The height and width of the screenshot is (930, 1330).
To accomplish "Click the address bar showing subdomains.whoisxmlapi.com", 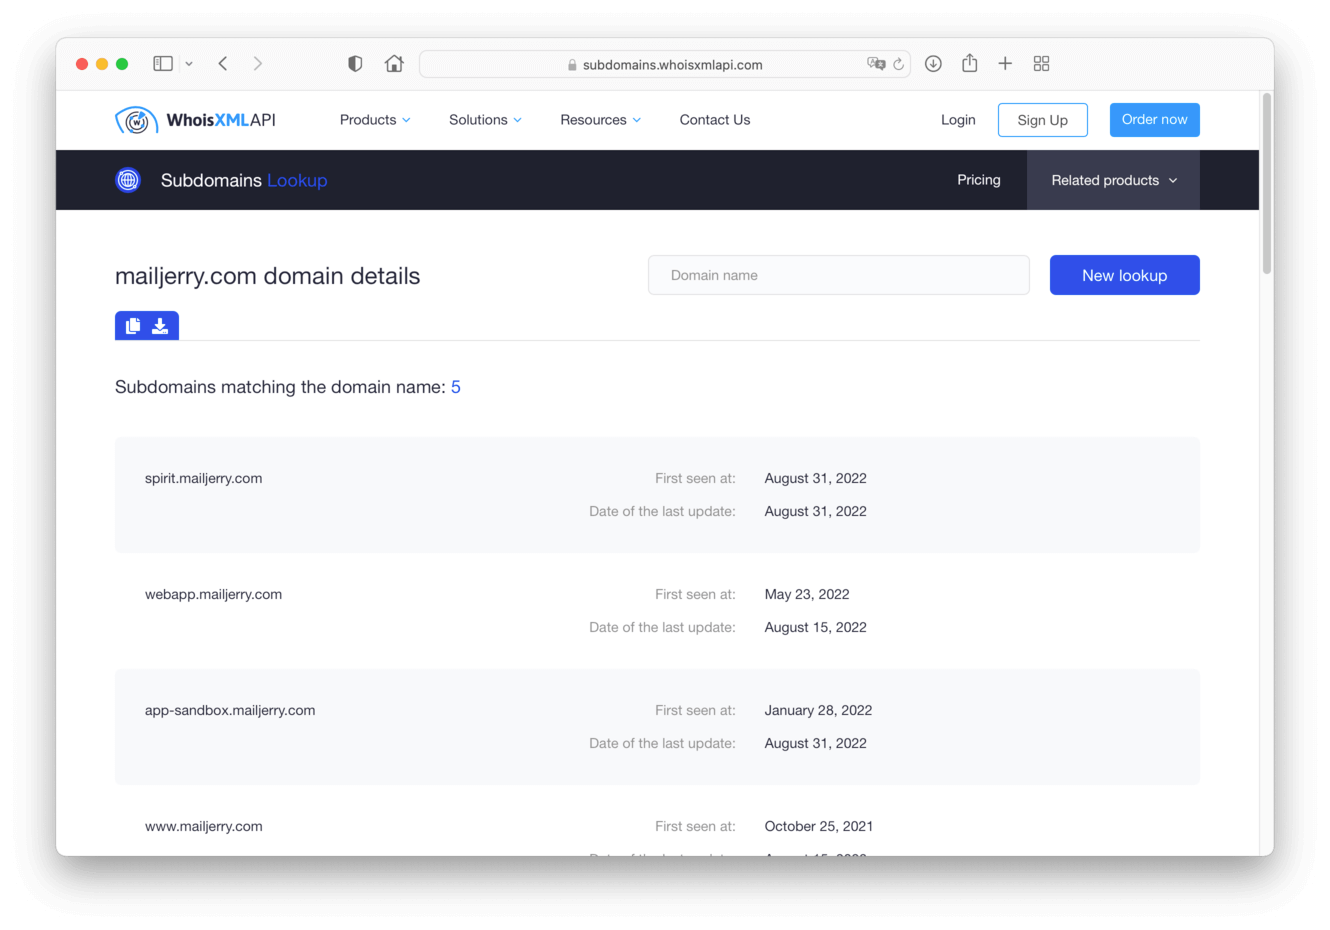I will click(x=664, y=64).
